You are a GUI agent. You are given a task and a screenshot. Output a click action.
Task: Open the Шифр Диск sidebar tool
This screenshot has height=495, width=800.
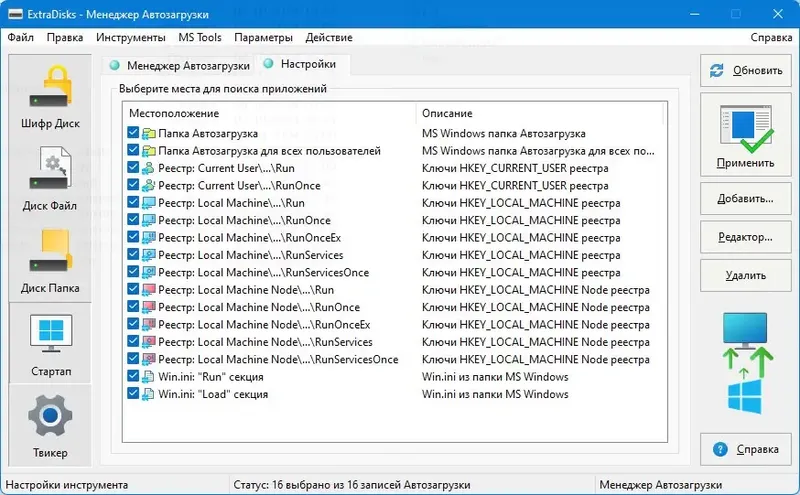50,96
